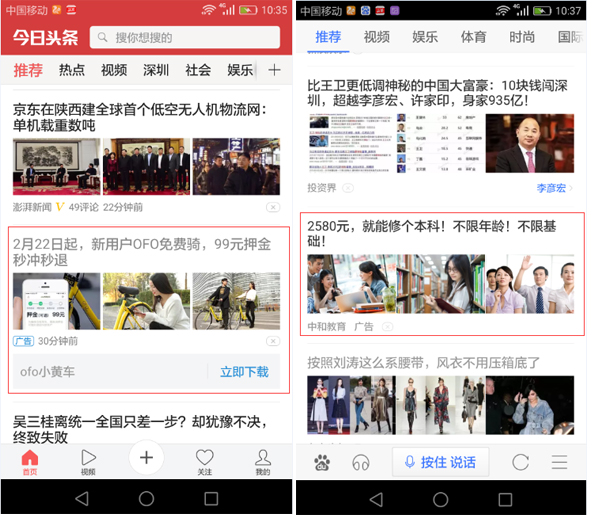Screen dimensions: 602x515
Task: Tap the headphones listen icon
Action: tap(361, 462)
